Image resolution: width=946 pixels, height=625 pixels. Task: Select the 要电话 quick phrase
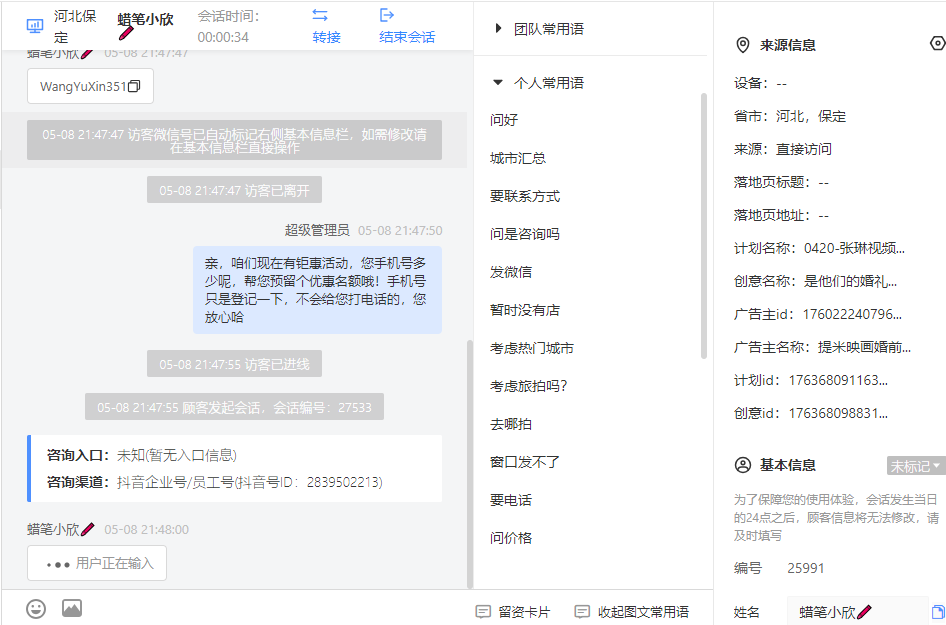point(511,500)
